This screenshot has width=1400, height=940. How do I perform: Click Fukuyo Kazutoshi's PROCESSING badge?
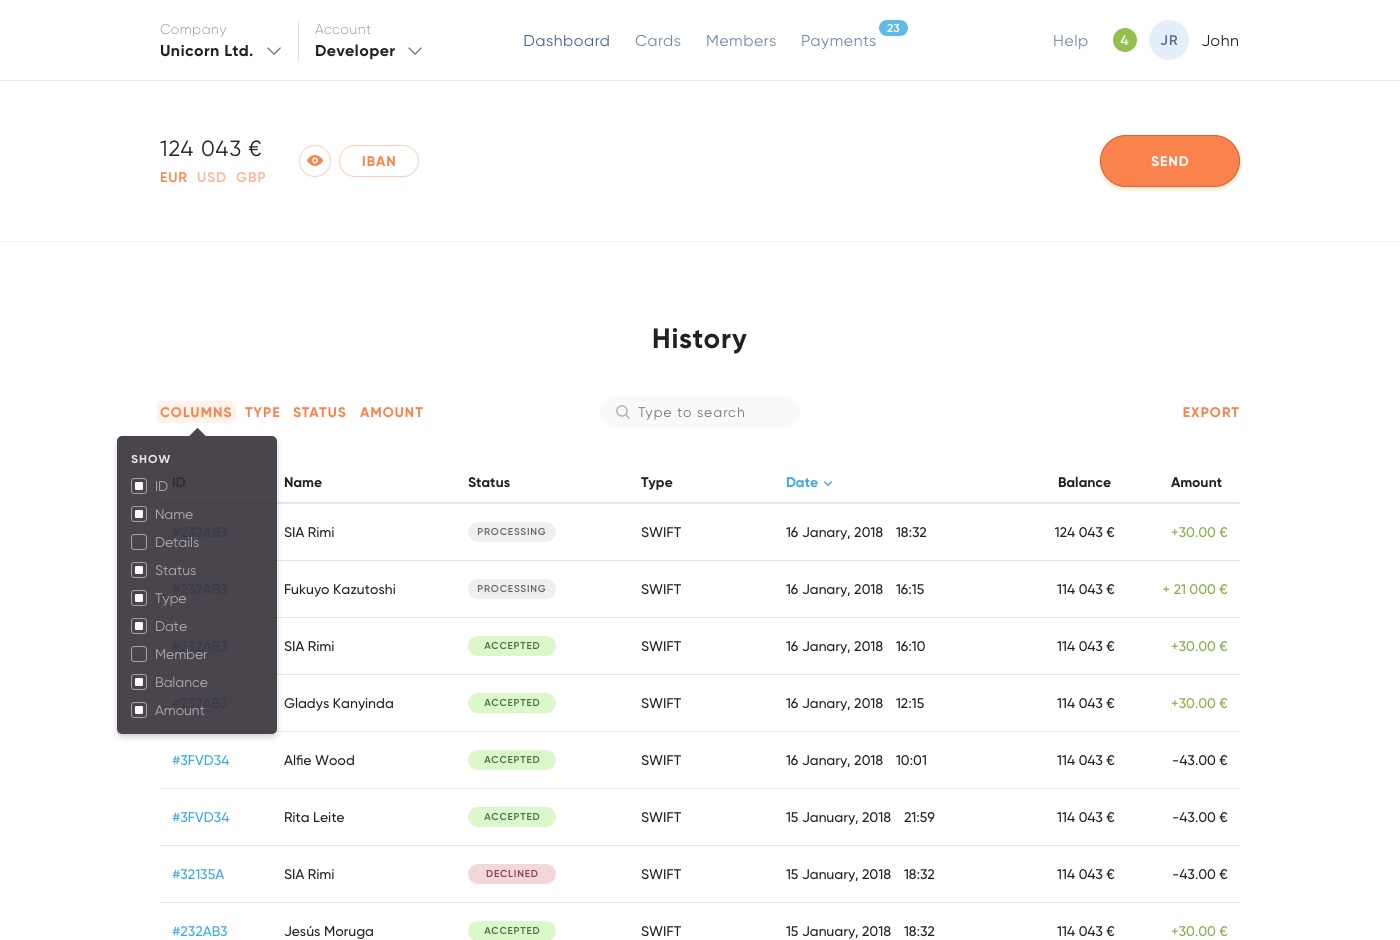pos(512,589)
